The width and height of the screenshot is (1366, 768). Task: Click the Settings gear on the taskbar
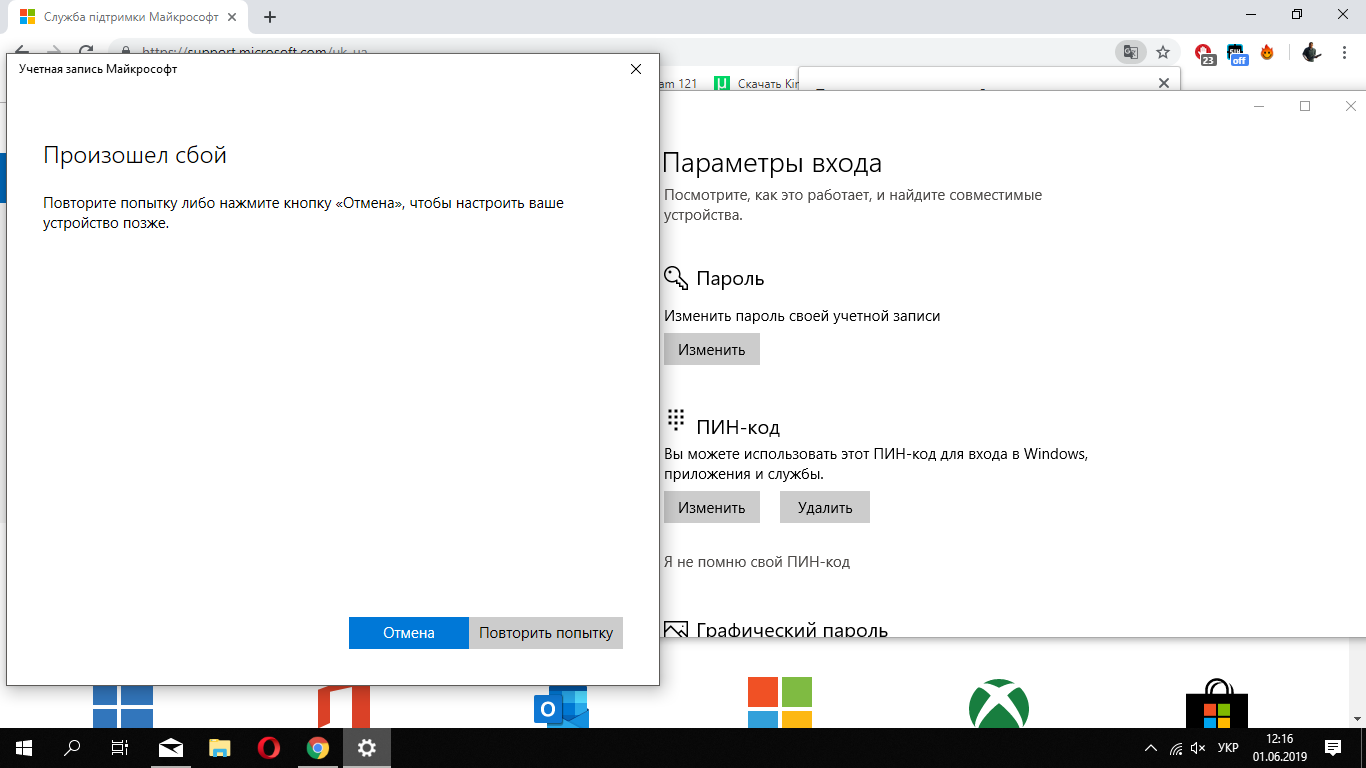coord(367,747)
